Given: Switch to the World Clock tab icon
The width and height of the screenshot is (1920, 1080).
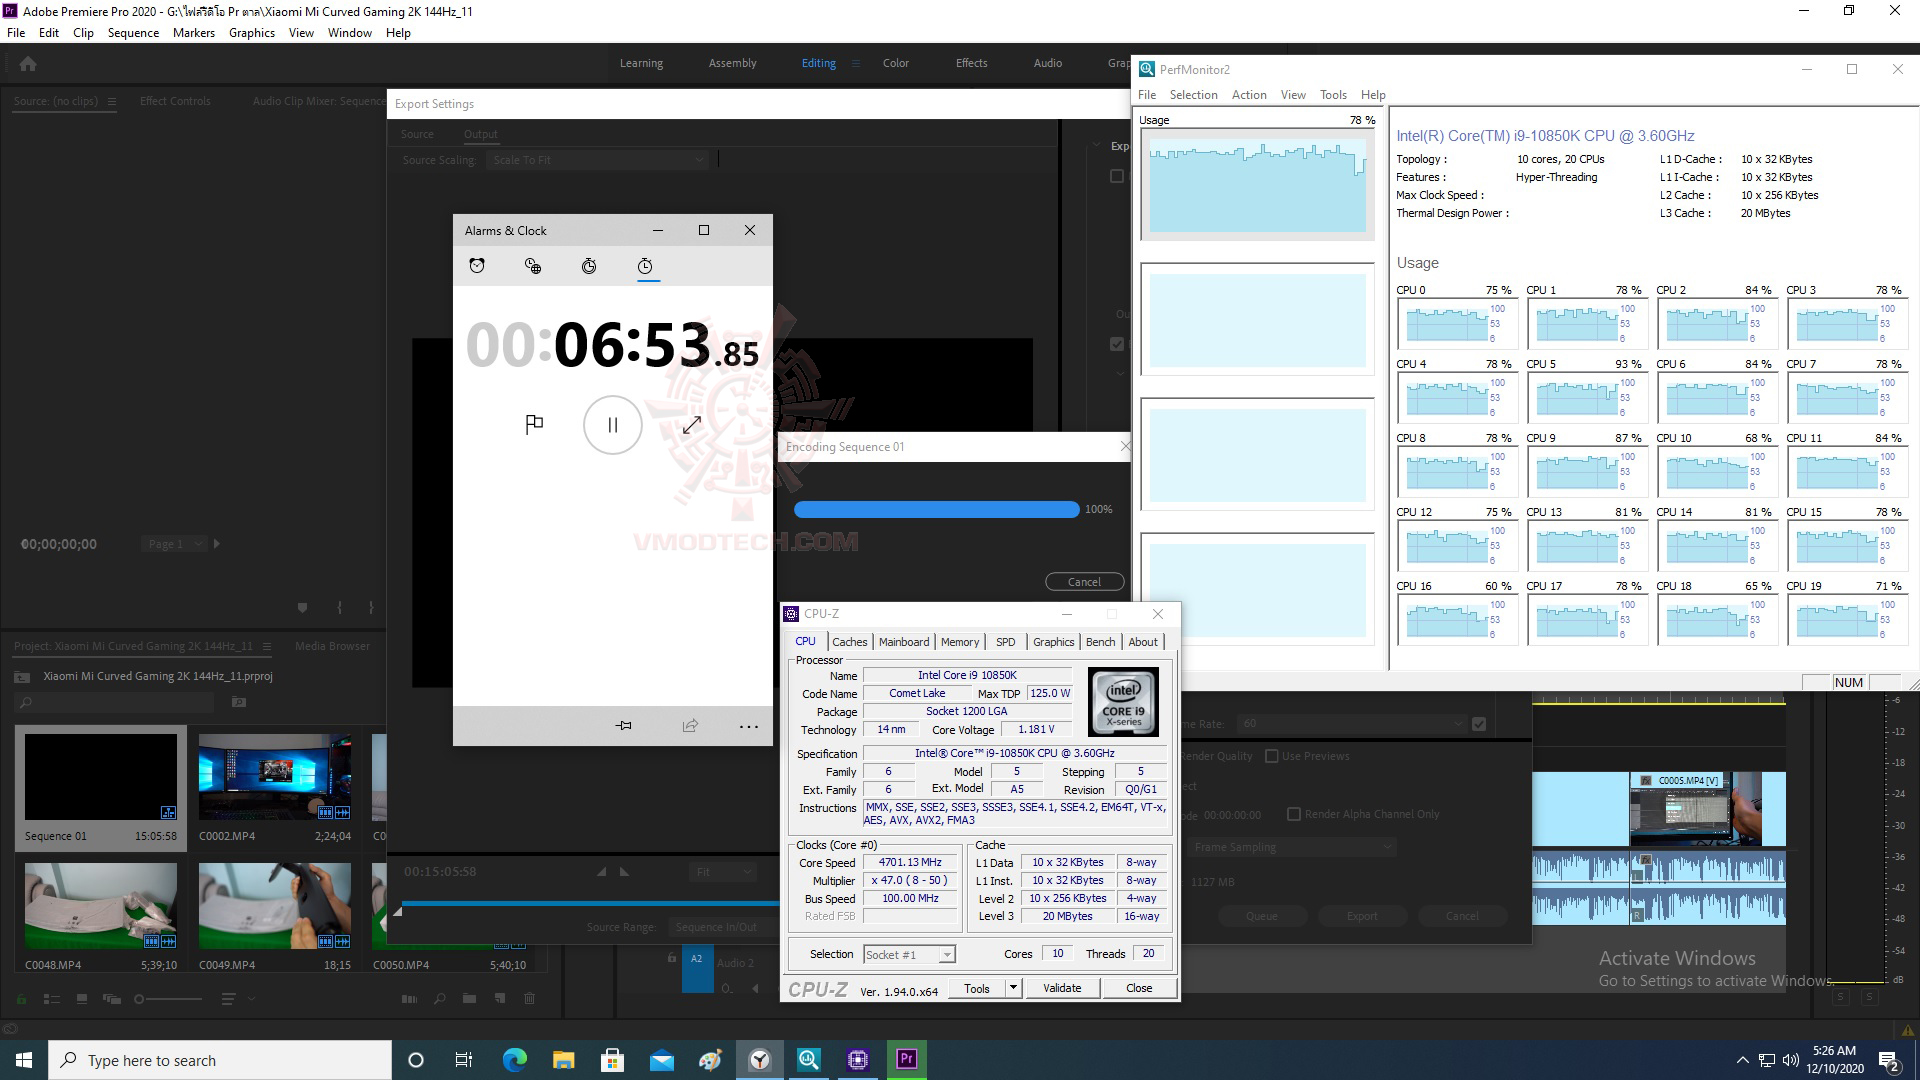Looking at the screenshot, I should 533,266.
